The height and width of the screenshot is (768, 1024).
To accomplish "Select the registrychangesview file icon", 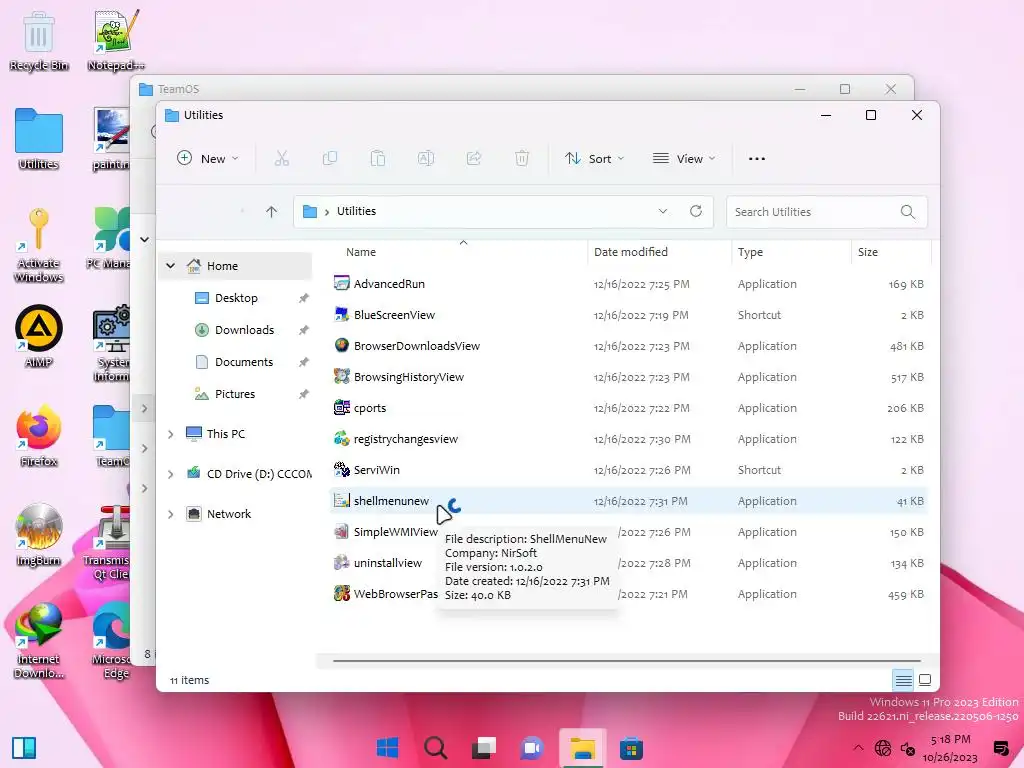I will [x=342, y=439].
